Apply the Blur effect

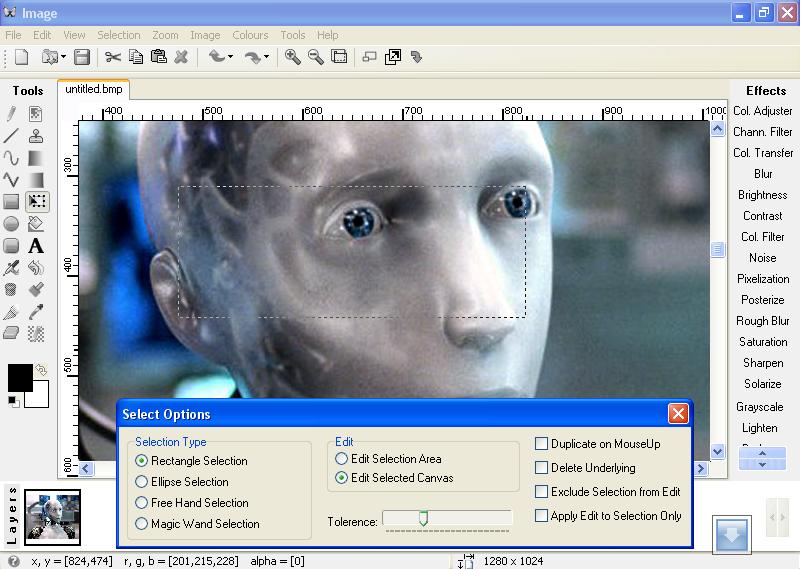(x=763, y=174)
